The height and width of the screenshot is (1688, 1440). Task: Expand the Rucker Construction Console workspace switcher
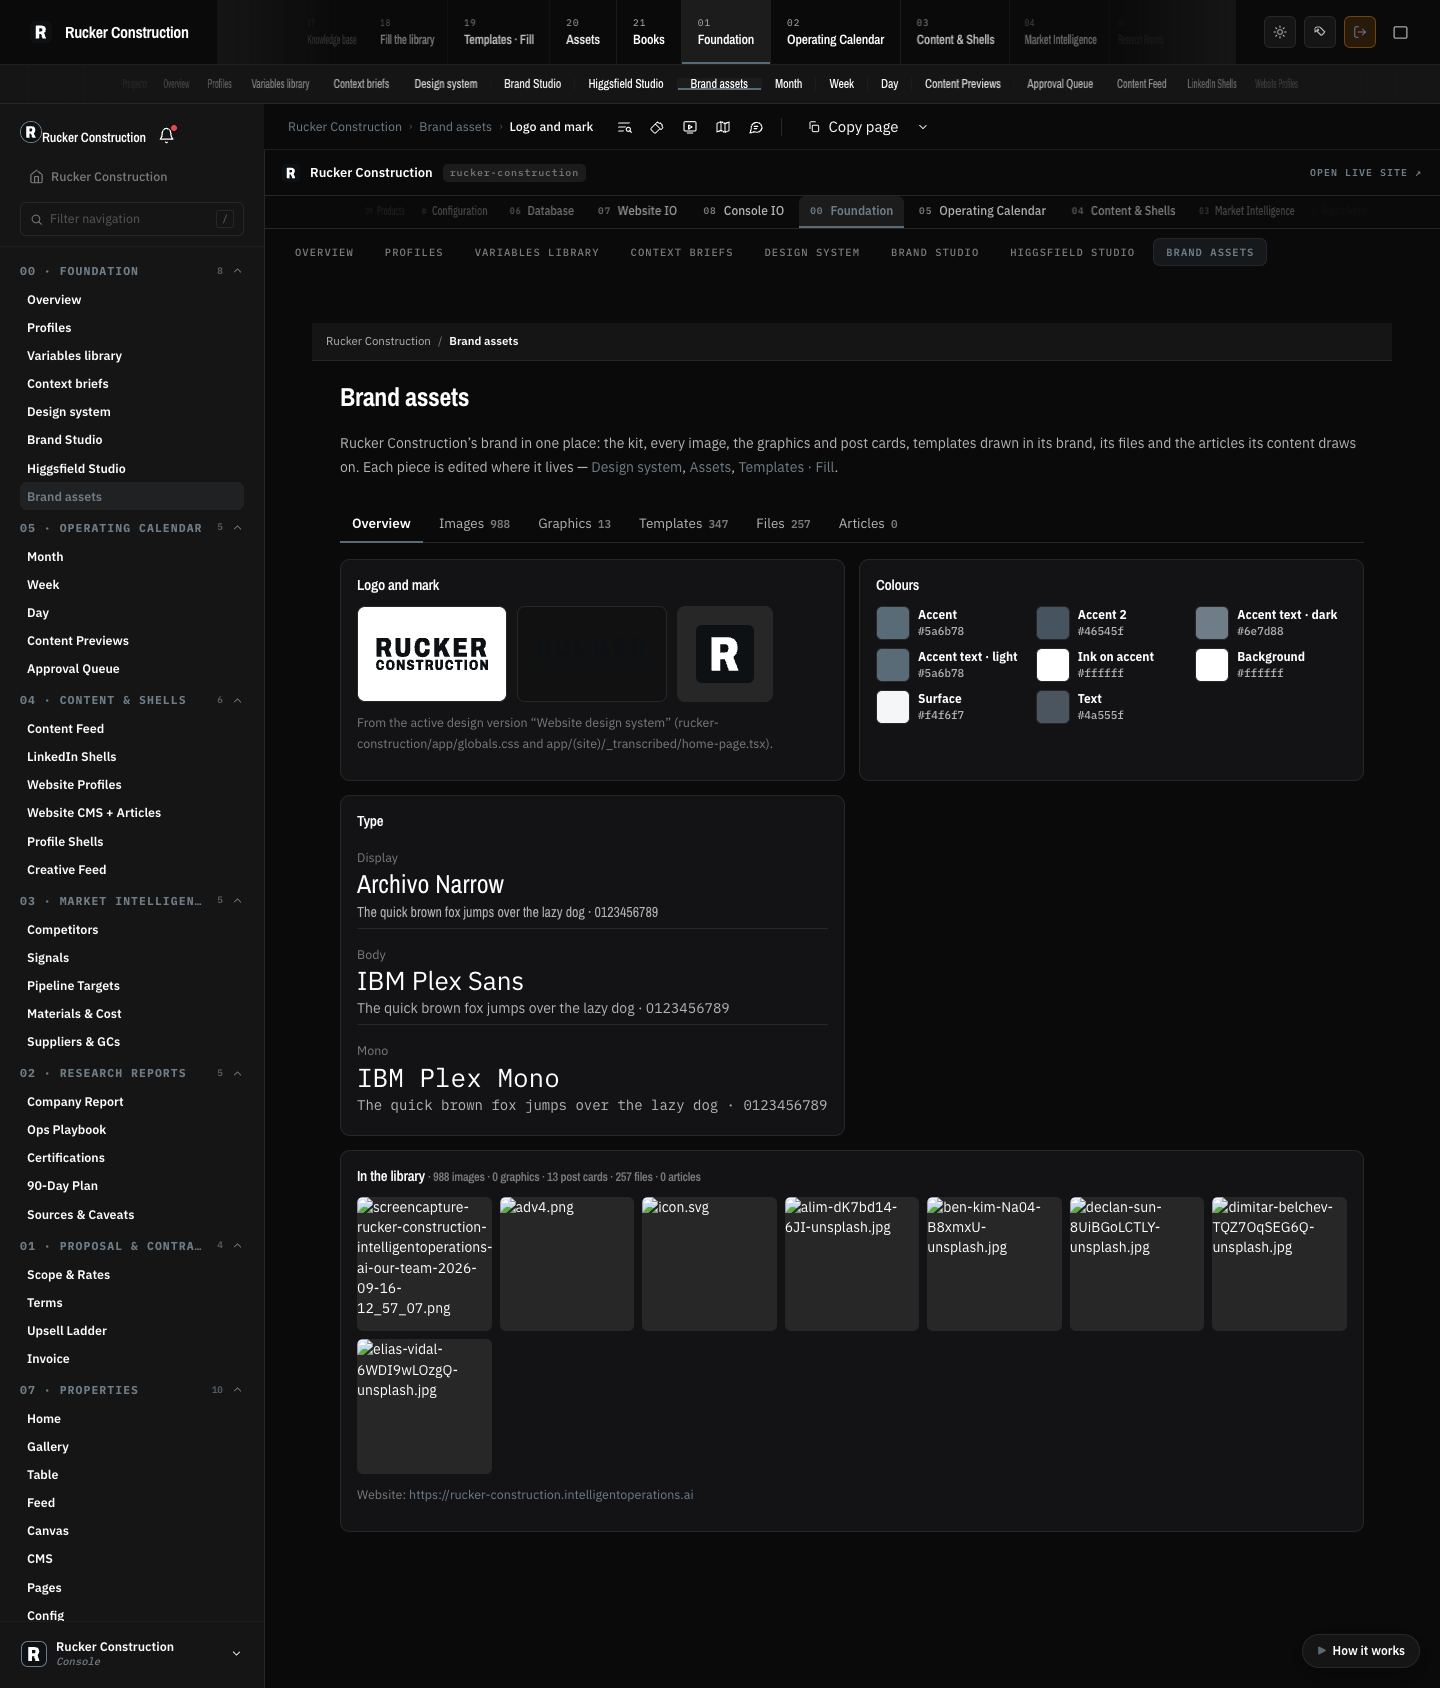[132, 1654]
